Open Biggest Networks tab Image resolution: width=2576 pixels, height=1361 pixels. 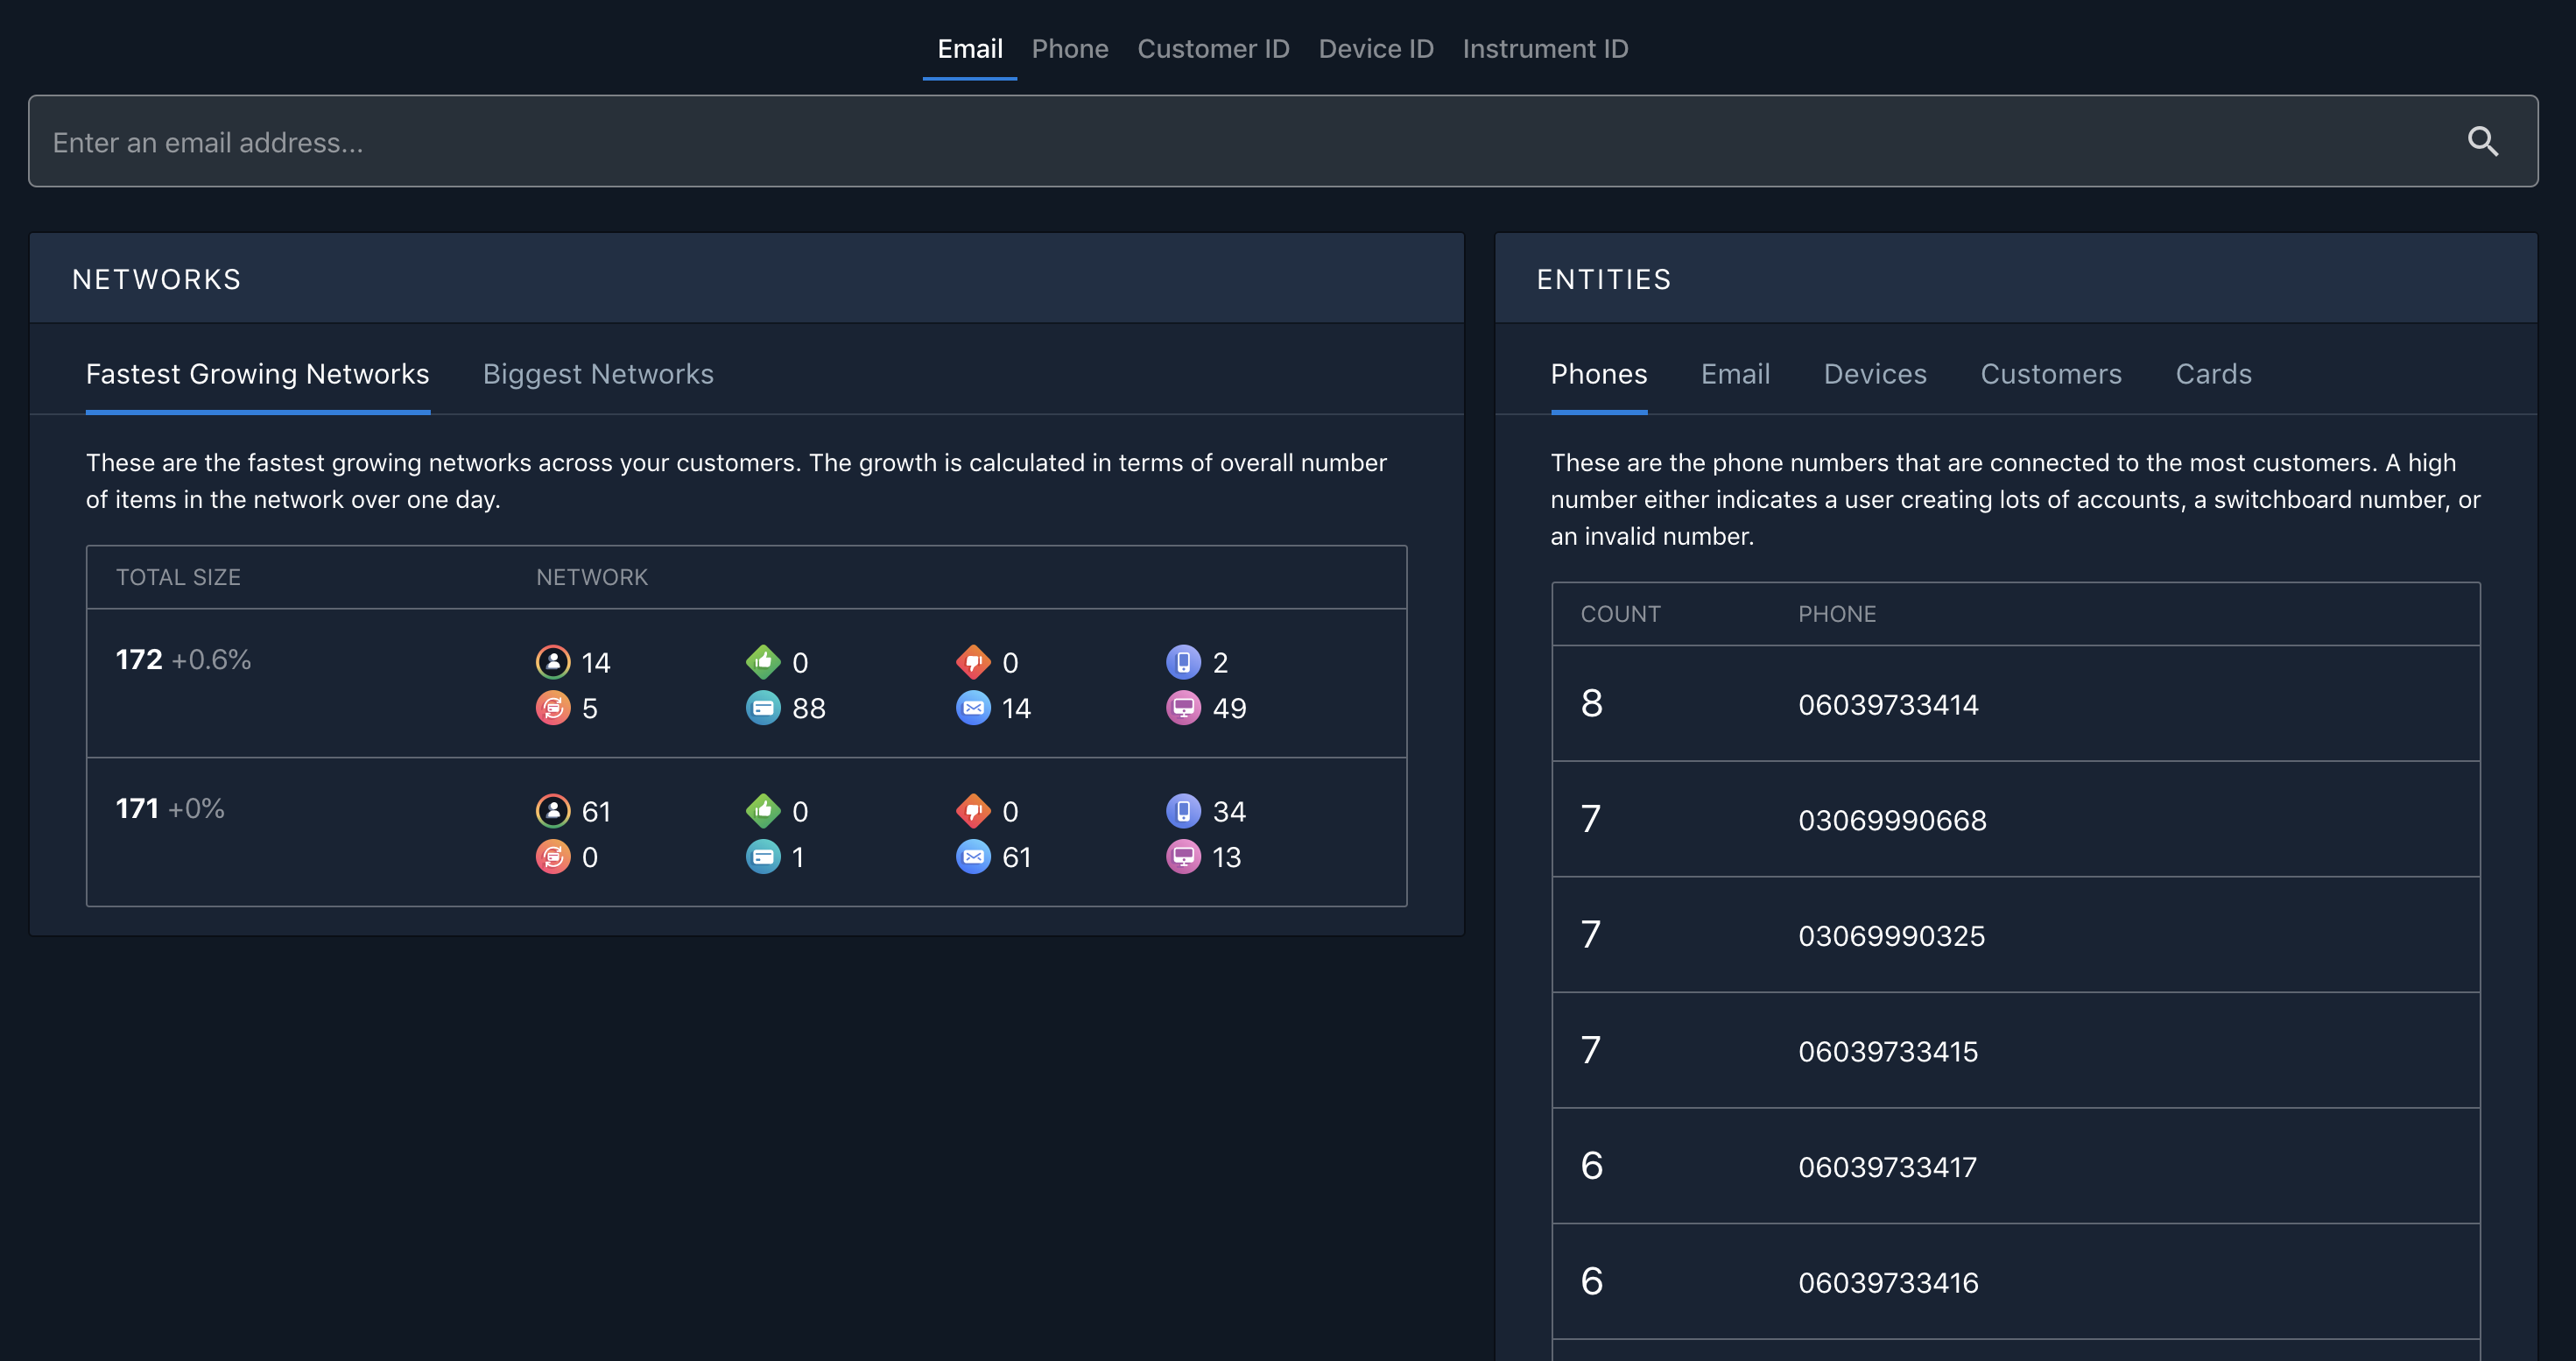[x=598, y=374]
